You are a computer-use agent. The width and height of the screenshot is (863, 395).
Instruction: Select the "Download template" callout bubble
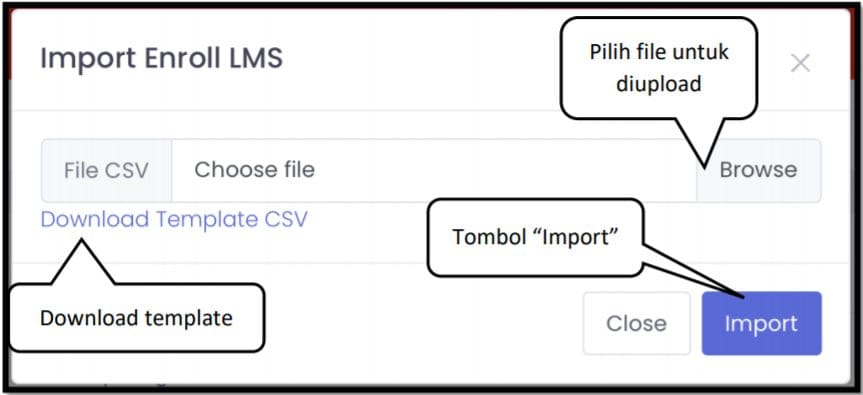coord(136,318)
